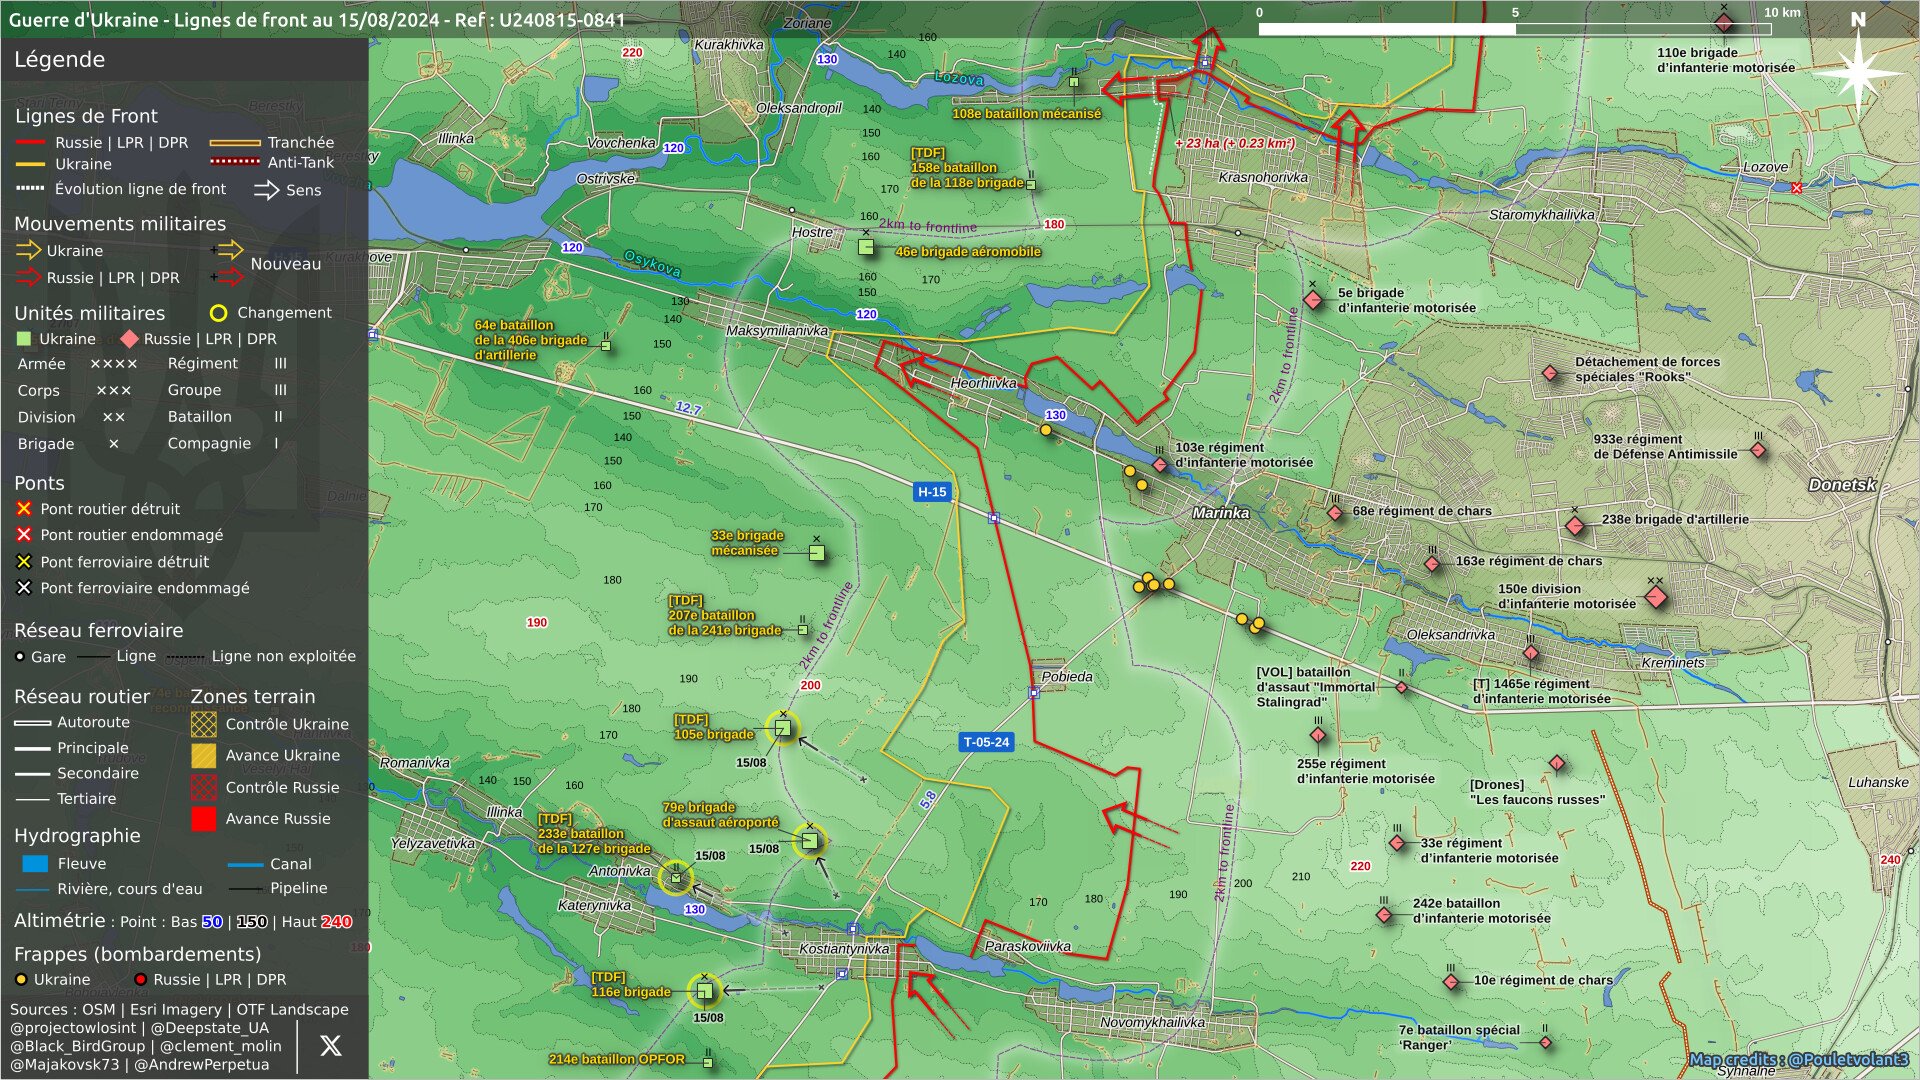Click the Paraskoviivka village label
This screenshot has width=1920, height=1080.
1028,946
